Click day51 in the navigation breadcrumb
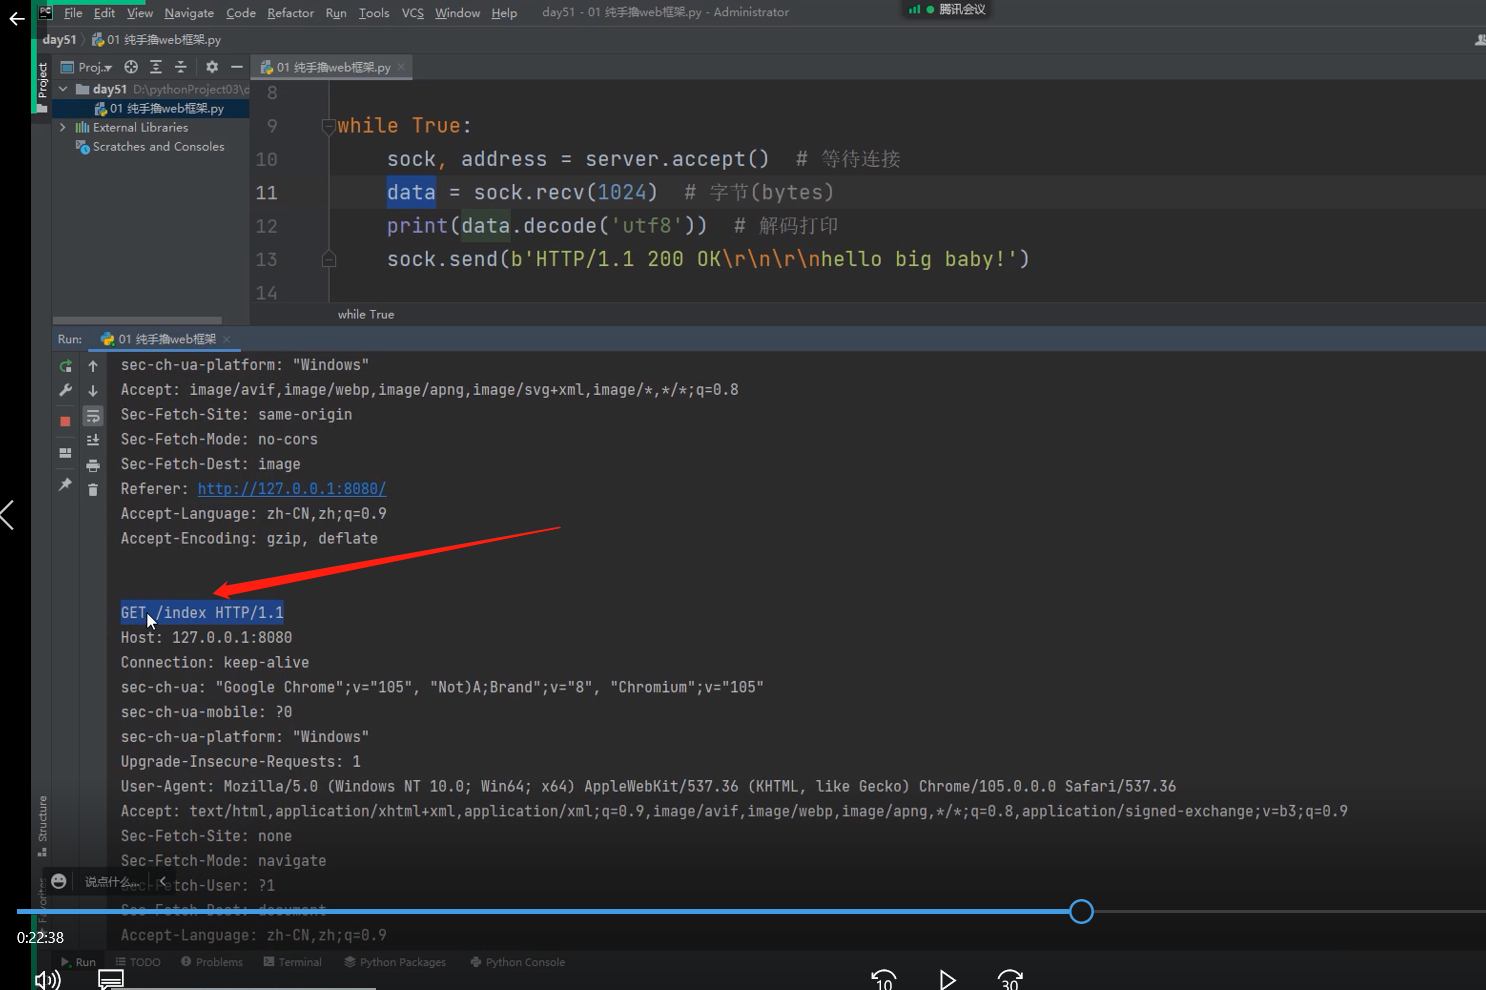 pyautogui.click(x=59, y=40)
